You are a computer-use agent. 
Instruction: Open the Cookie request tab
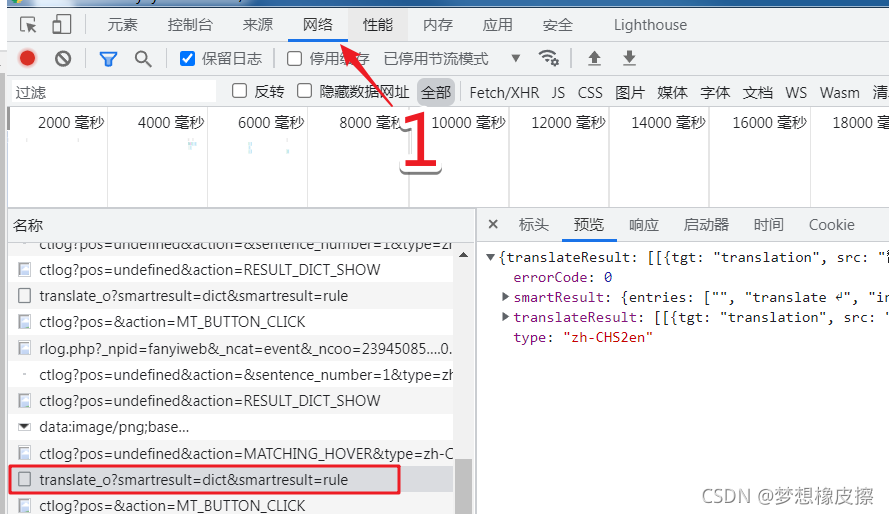pos(831,225)
